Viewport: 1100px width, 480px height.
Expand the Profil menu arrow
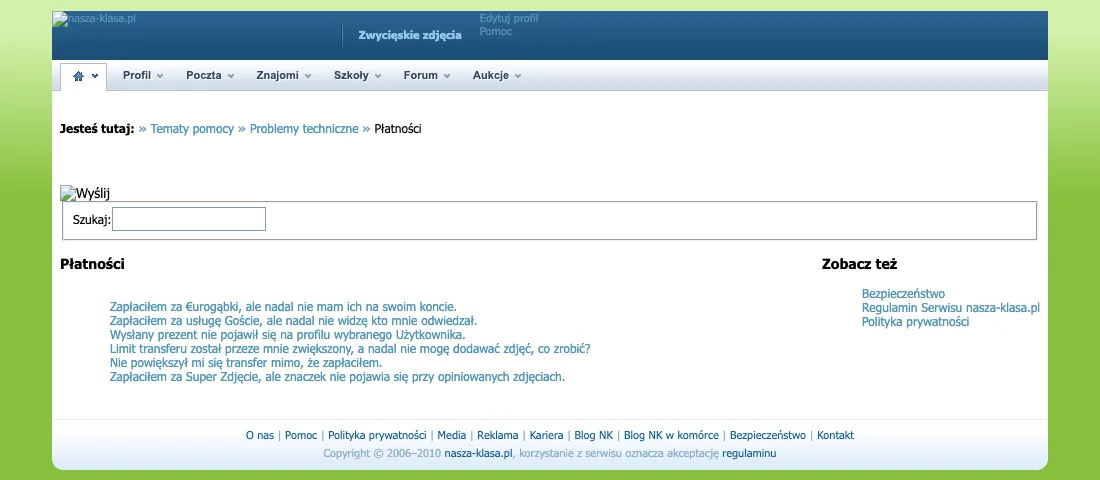click(160, 76)
